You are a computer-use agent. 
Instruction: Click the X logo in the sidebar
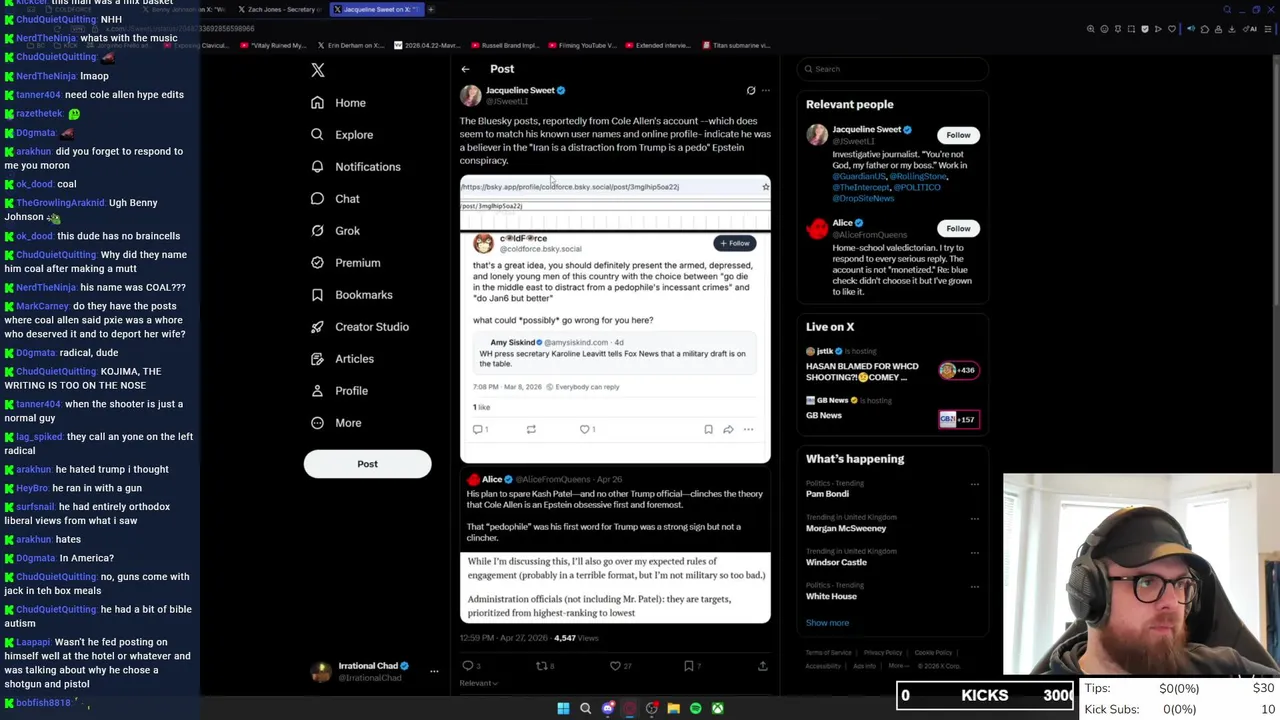[x=318, y=70]
